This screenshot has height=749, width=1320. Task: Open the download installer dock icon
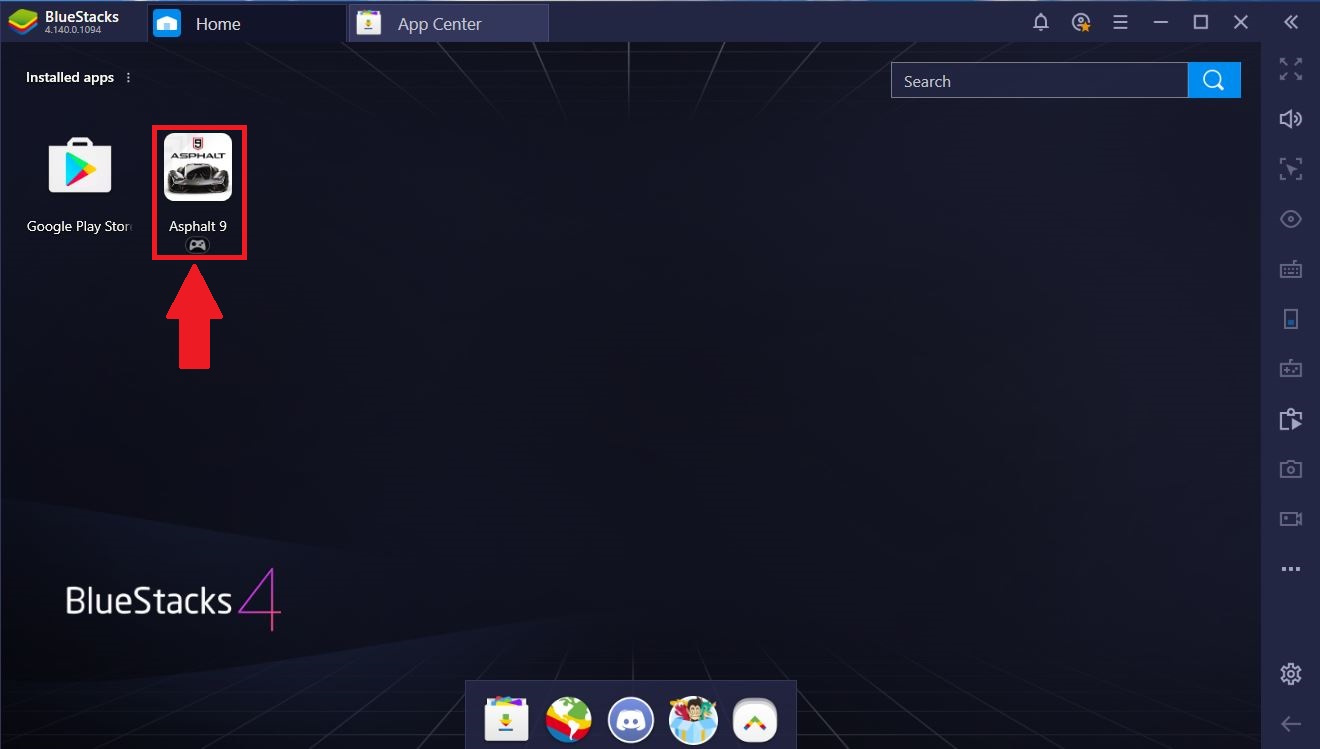(x=506, y=719)
